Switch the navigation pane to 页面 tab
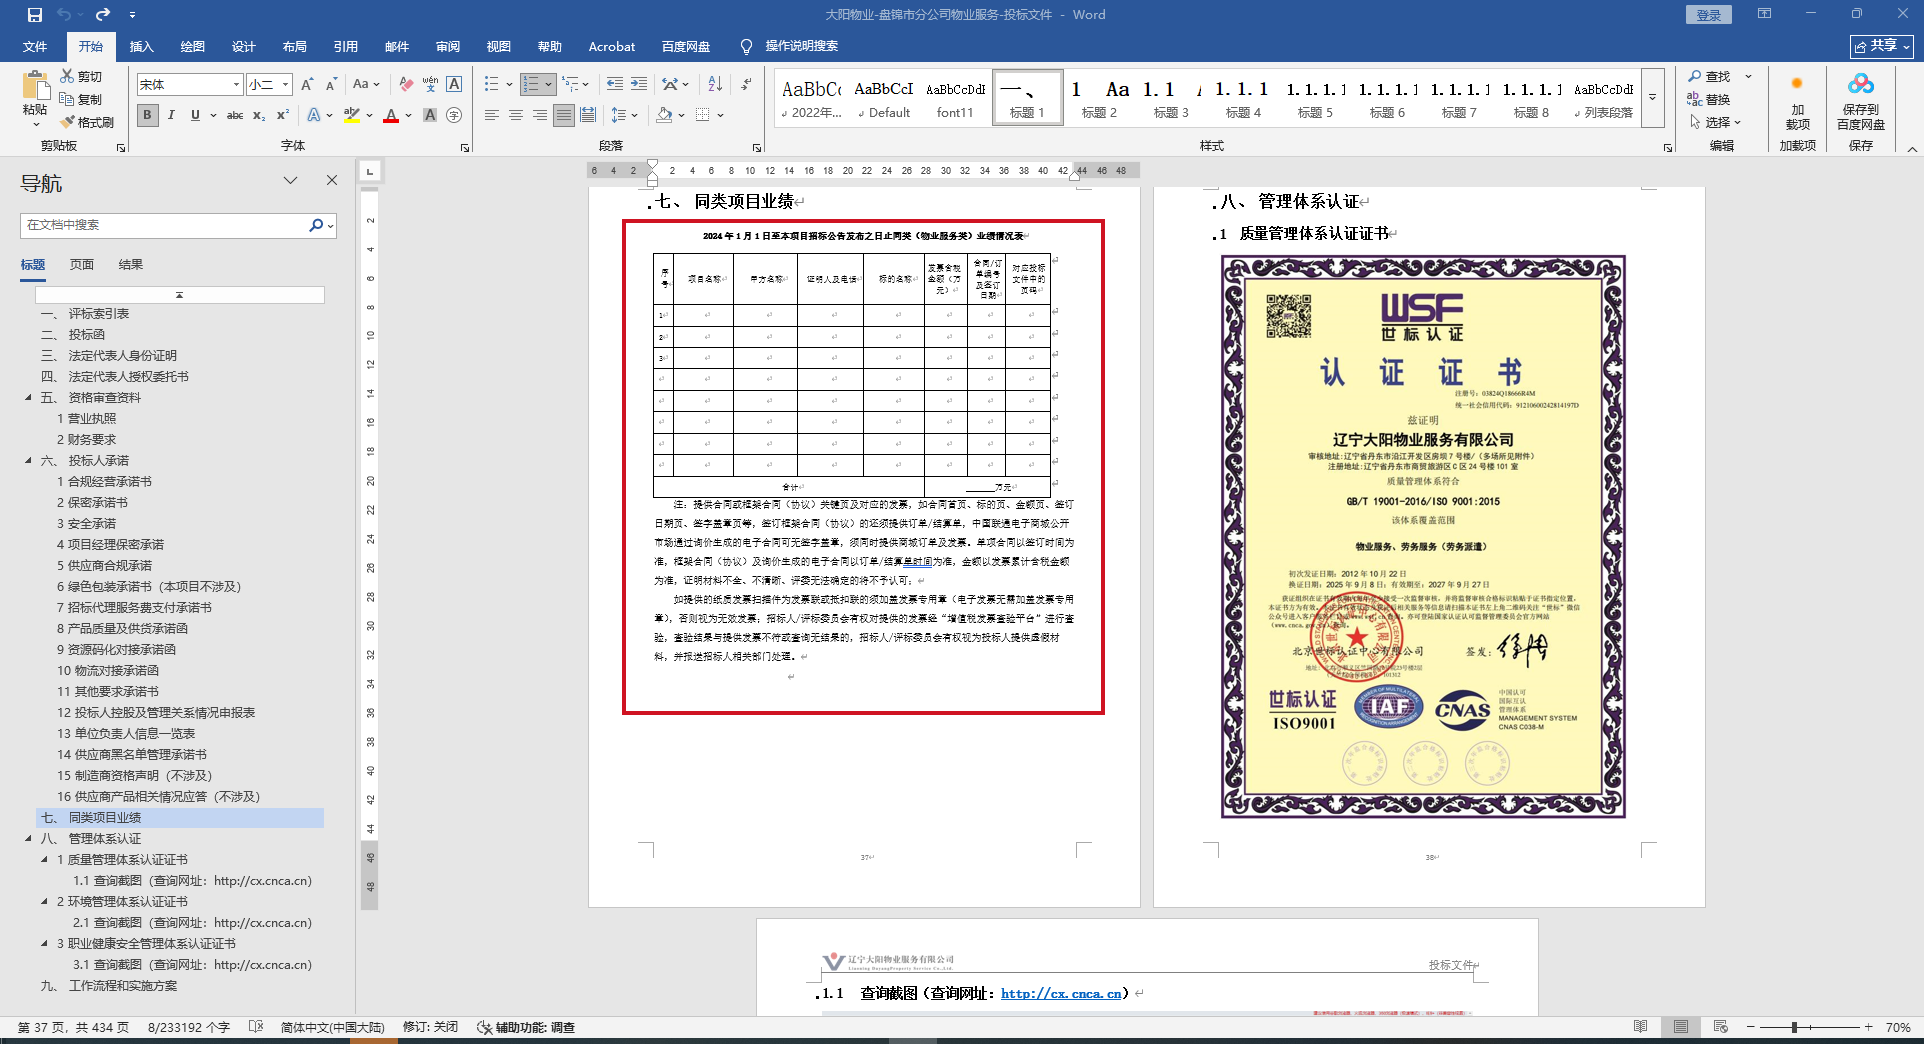 [81, 264]
